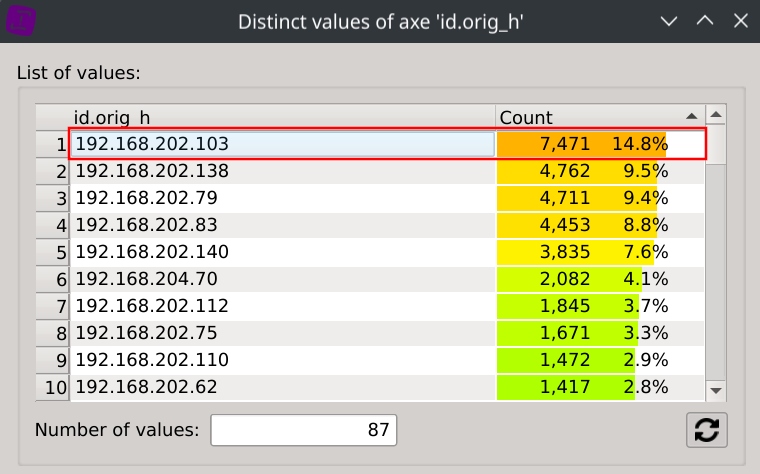
Task: Click row header number 7
Action: [52, 306]
